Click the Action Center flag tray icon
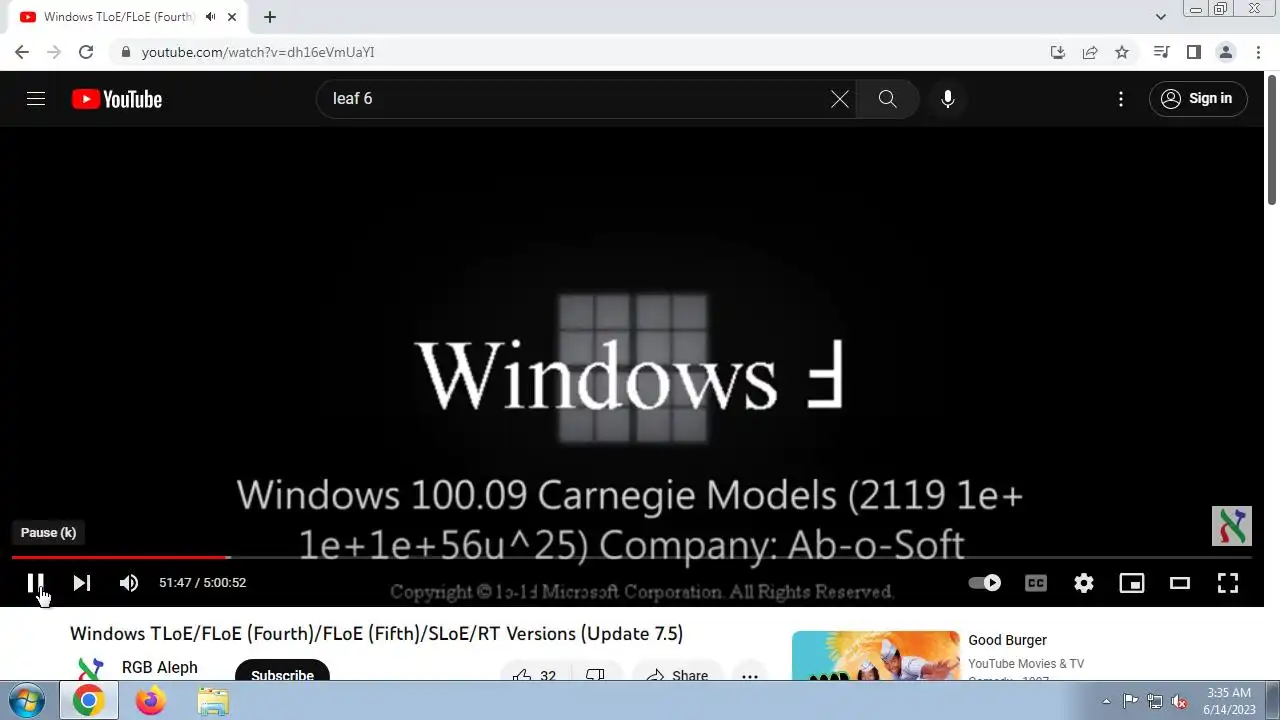This screenshot has height=720, width=1280. pos(1130,701)
